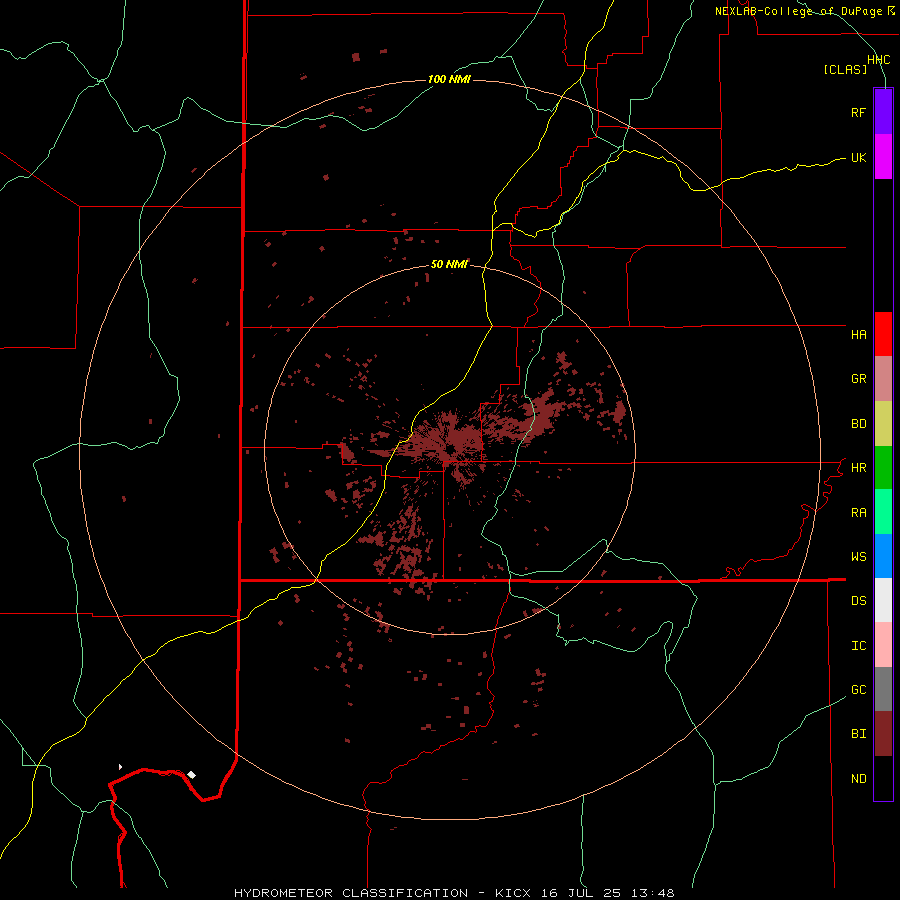Click the white DS legend swatch
Image resolution: width=900 pixels, height=900 pixels.
pyautogui.click(x=883, y=600)
